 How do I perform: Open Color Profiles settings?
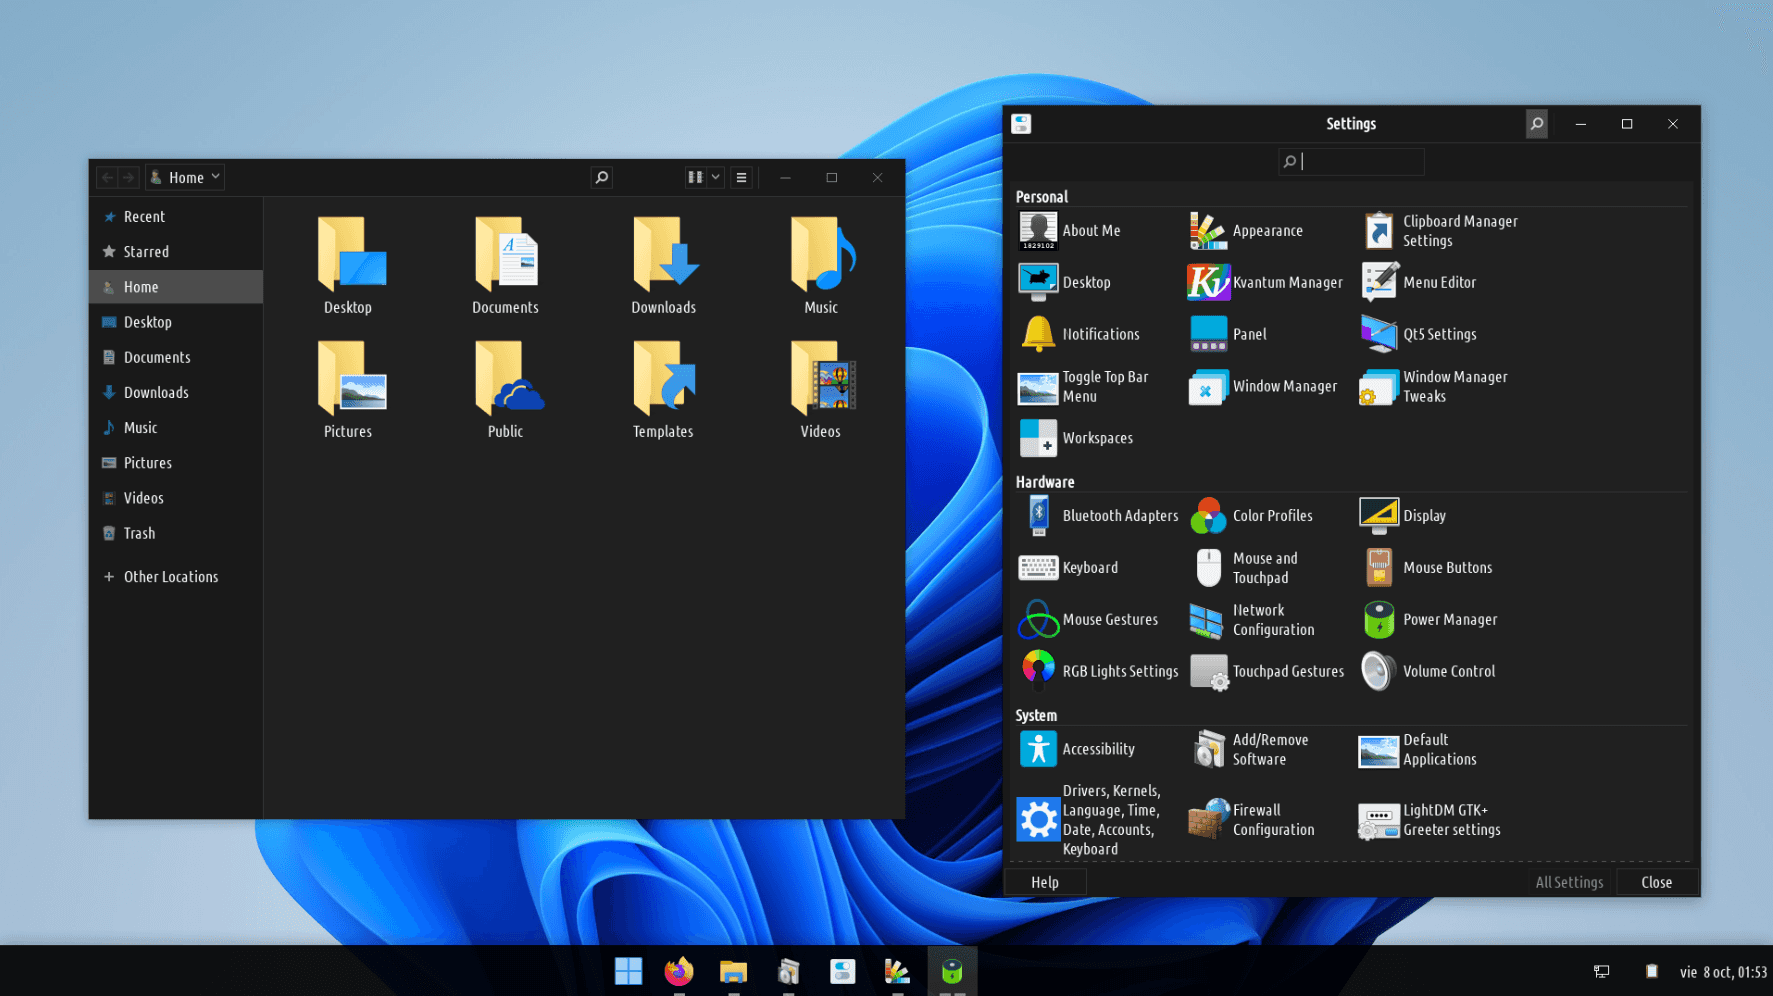click(x=1253, y=516)
